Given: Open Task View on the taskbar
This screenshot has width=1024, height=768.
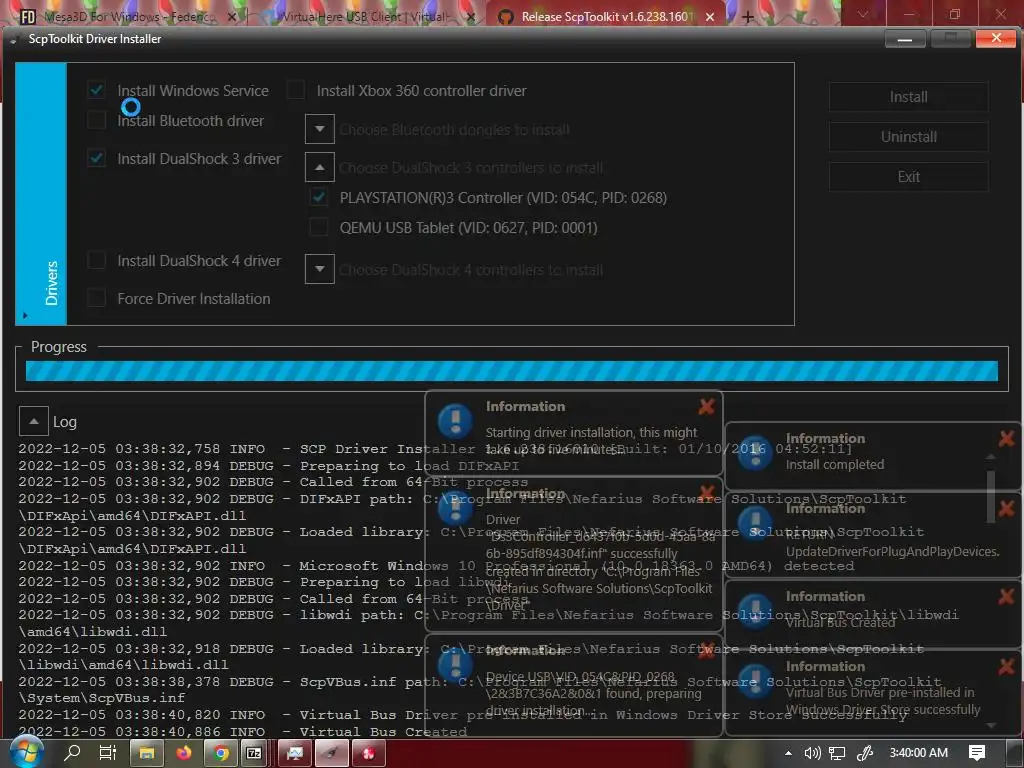Looking at the screenshot, I should (108, 753).
